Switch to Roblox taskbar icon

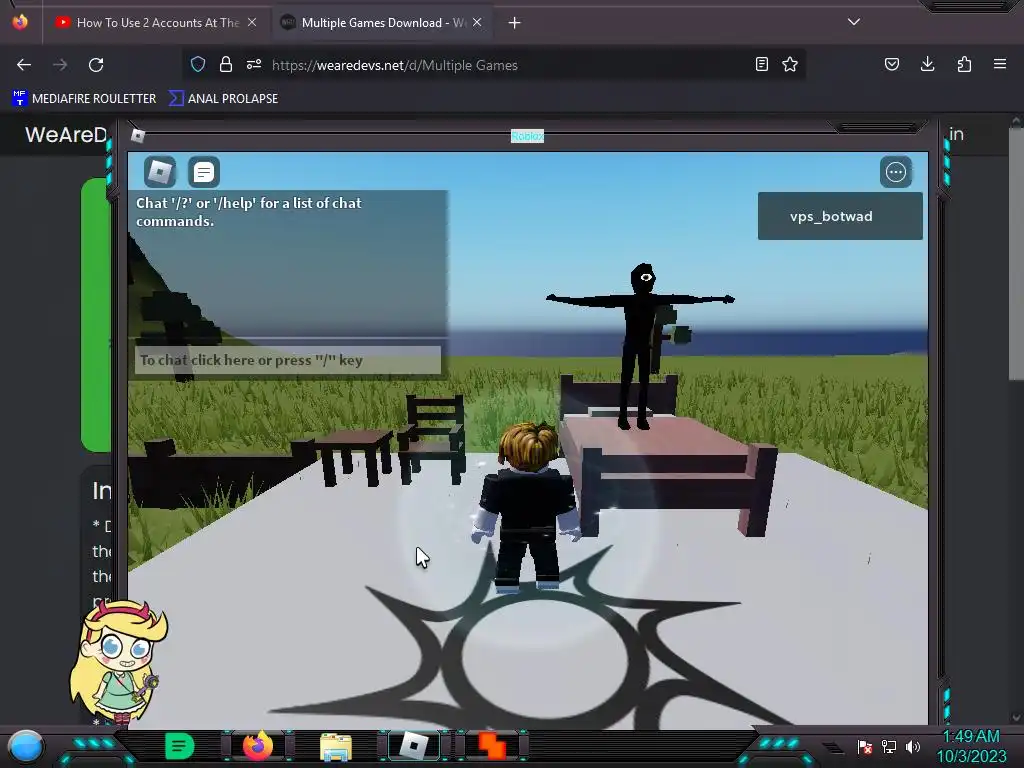point(414,746)
